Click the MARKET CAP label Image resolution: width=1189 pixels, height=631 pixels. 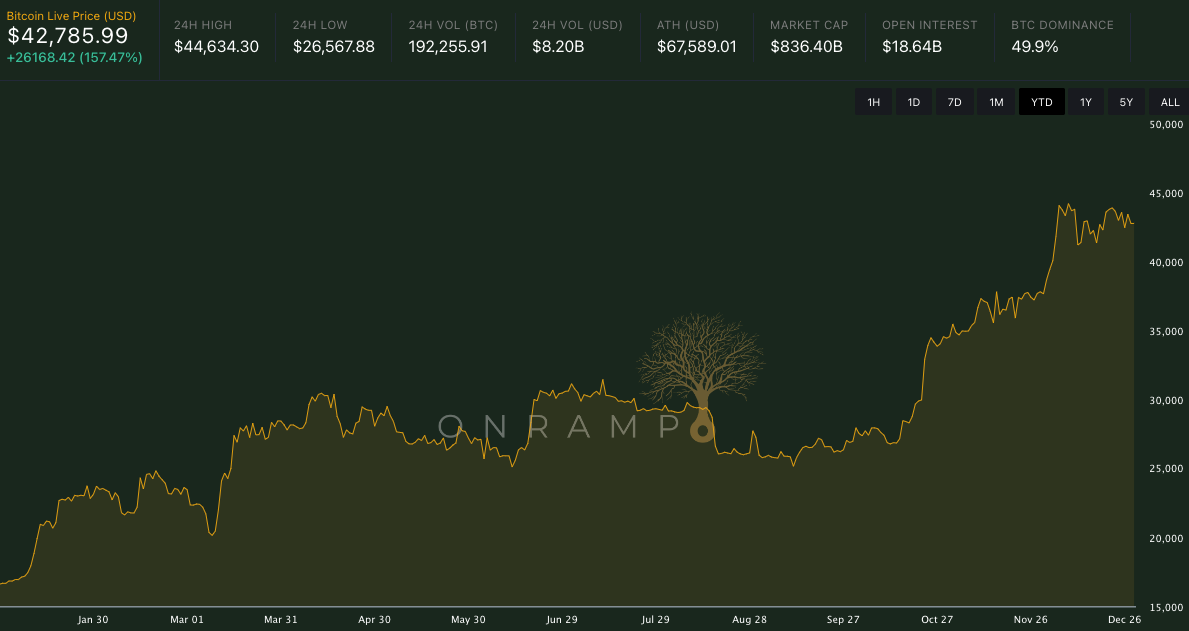click(x=809, y=25)
